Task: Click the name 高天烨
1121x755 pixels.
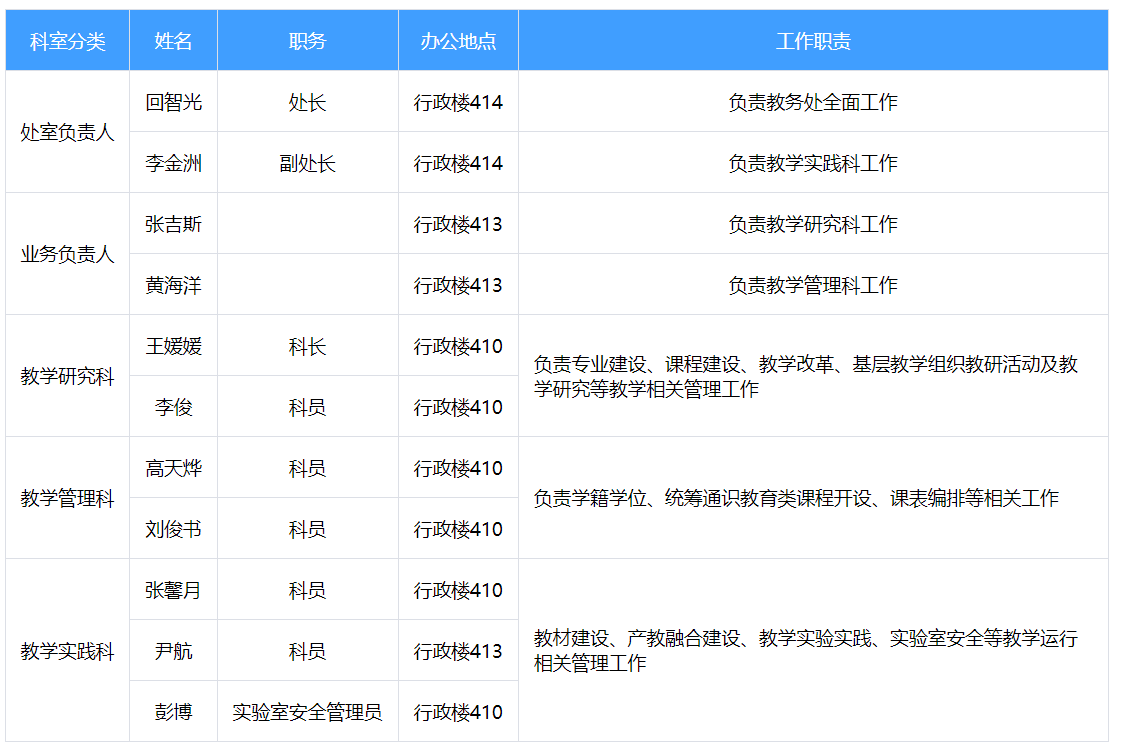Action: pyautogui.click(x=173, y=468)
